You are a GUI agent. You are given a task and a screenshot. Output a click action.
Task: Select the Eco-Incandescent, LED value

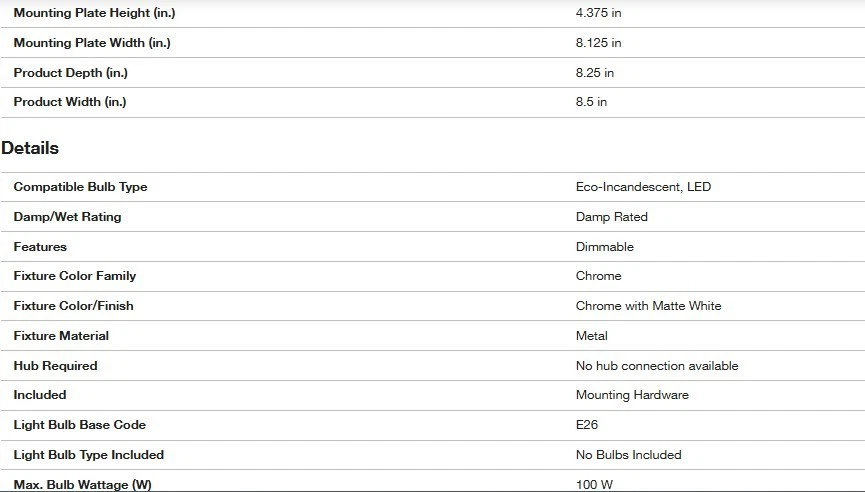(x=643, y=187)
